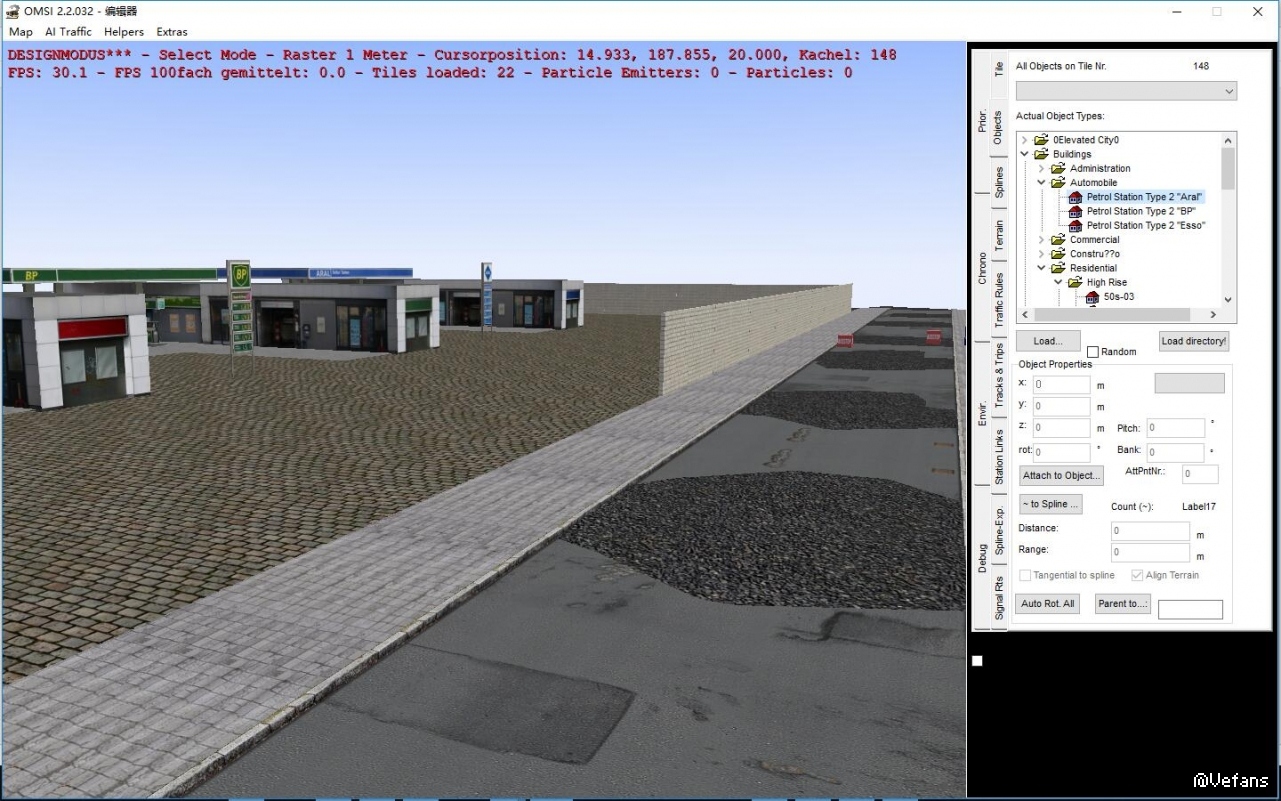Expand the Administration tree node

tap(1041, 169)
